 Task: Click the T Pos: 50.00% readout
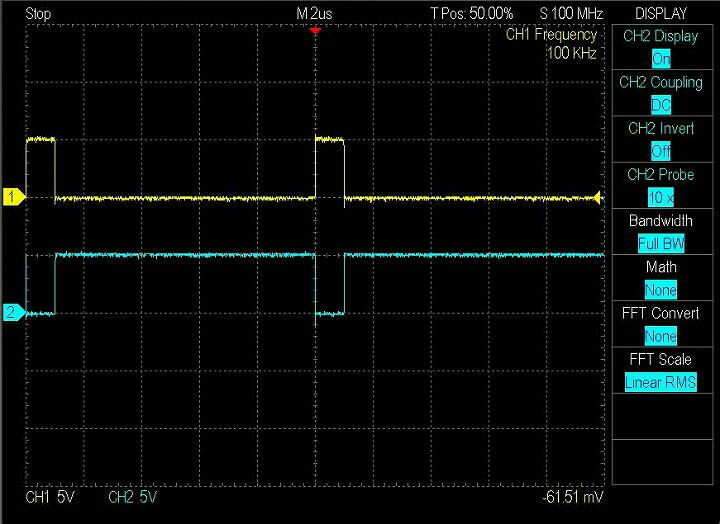coord(472,14)
